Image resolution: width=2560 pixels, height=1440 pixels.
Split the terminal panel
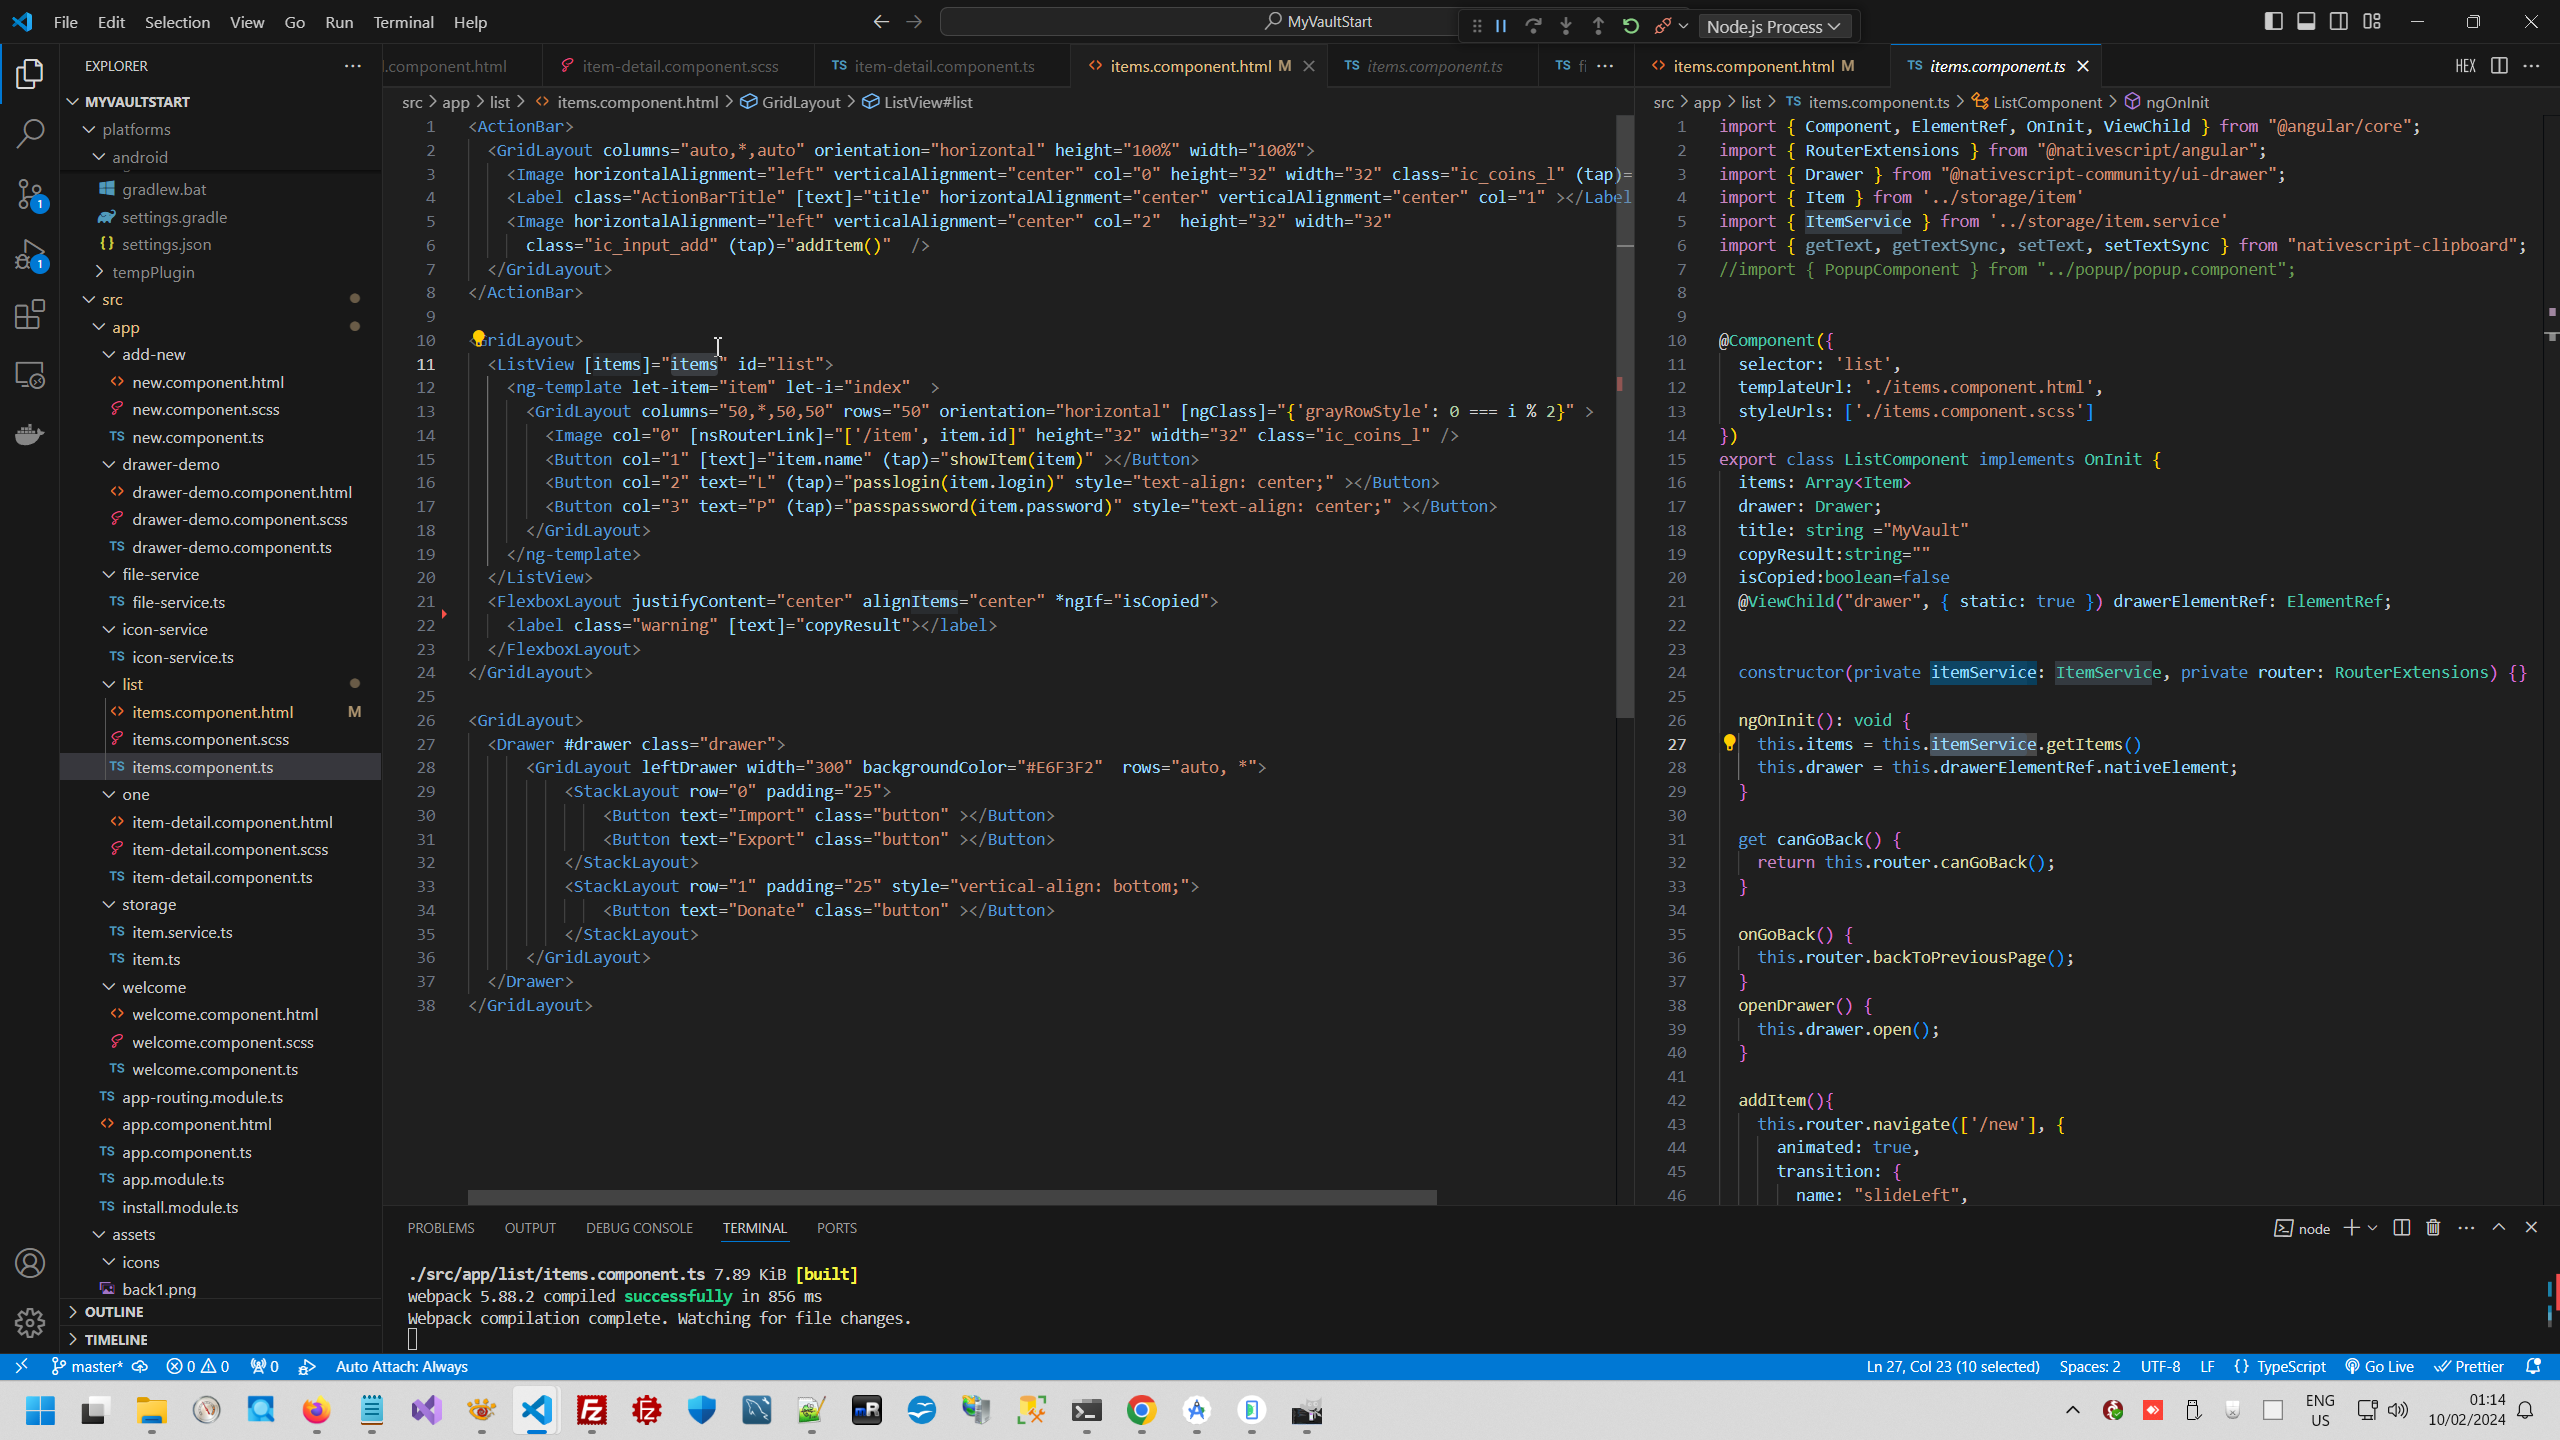(2401, 1228)
